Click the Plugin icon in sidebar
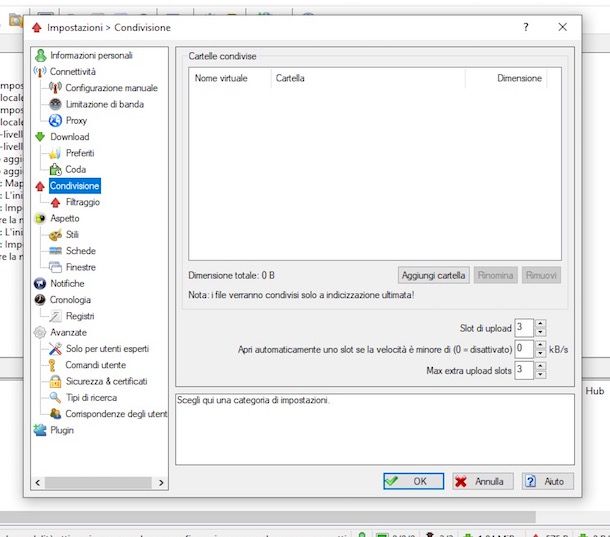The height and width of the screenshot is (537, 610). [40, 430]
